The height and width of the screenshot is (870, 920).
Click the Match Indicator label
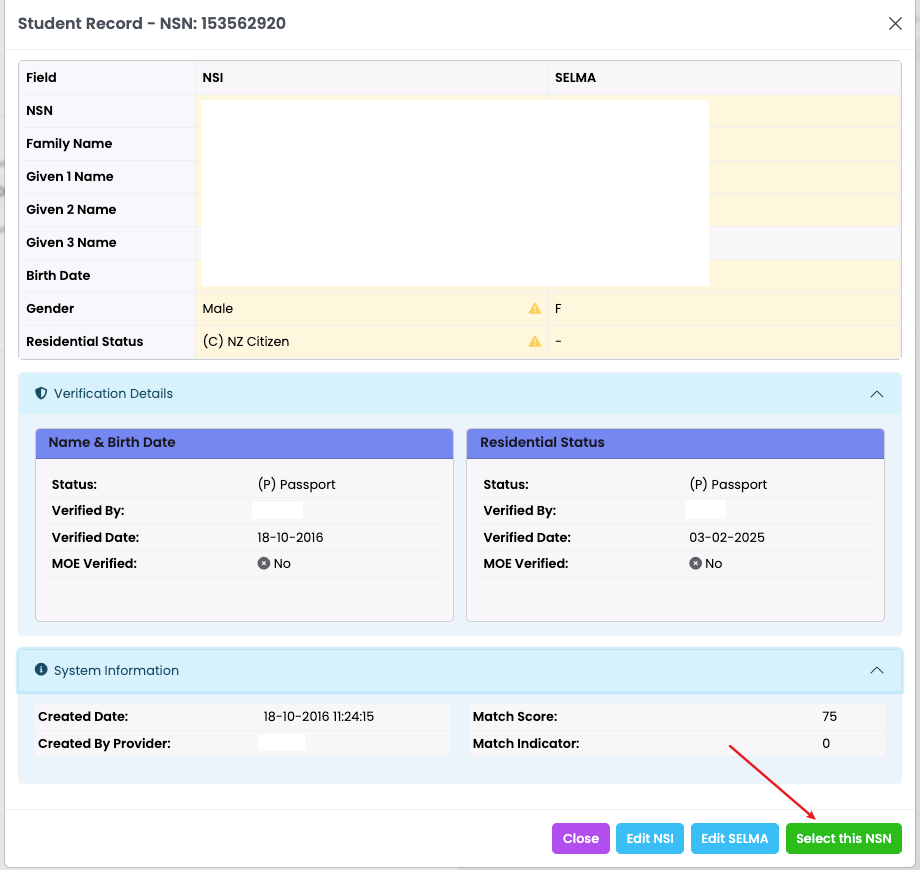point(526,743)
